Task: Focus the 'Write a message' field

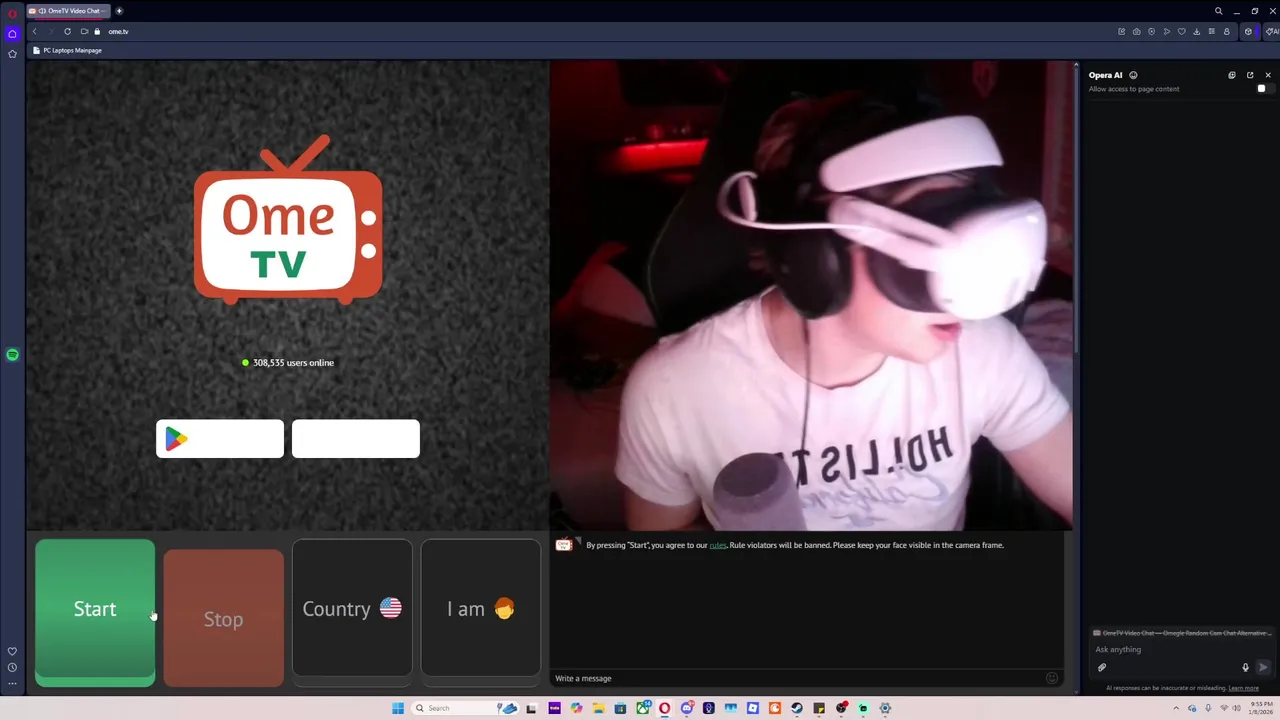Action: pyautogui.click(x=795, y=678)
